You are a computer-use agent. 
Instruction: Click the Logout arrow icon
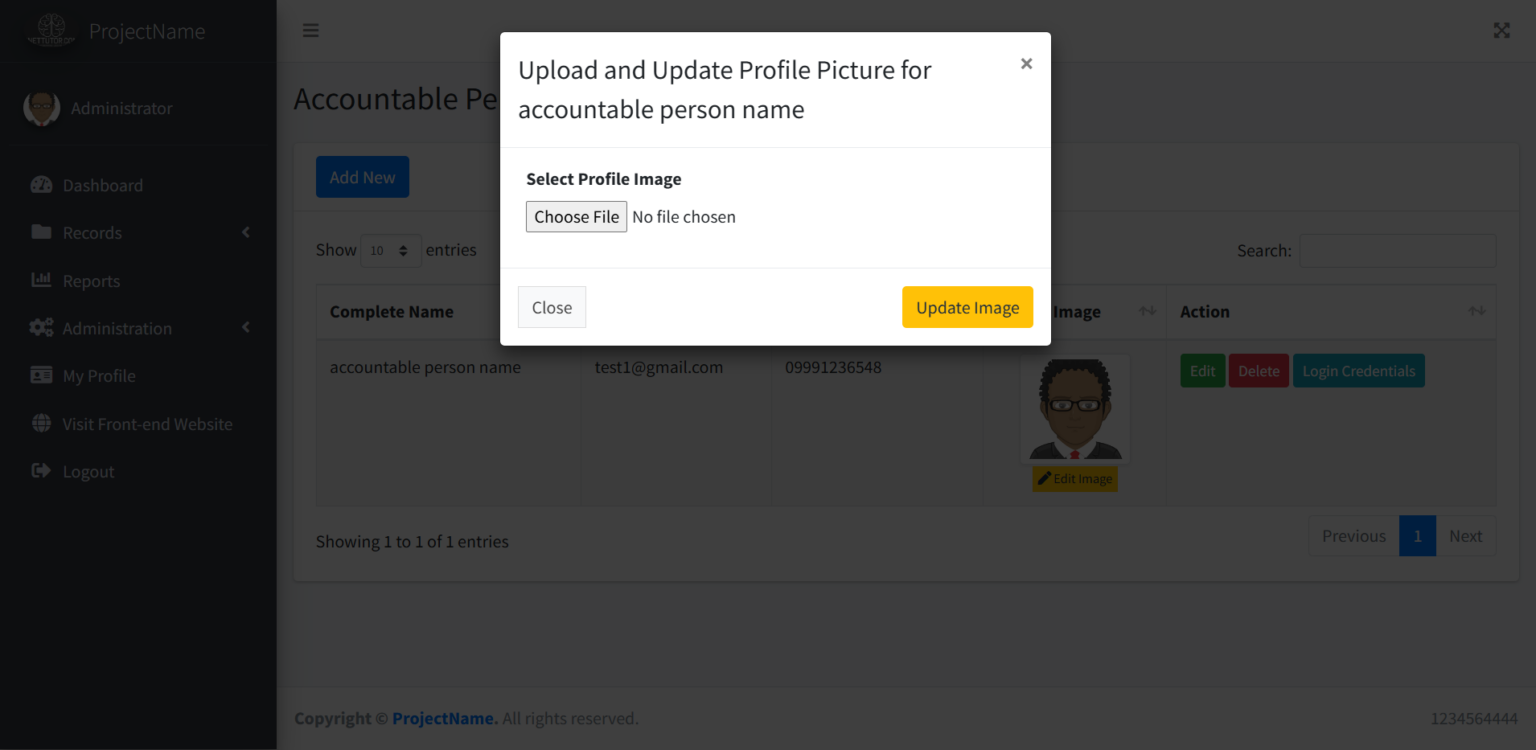41,471
